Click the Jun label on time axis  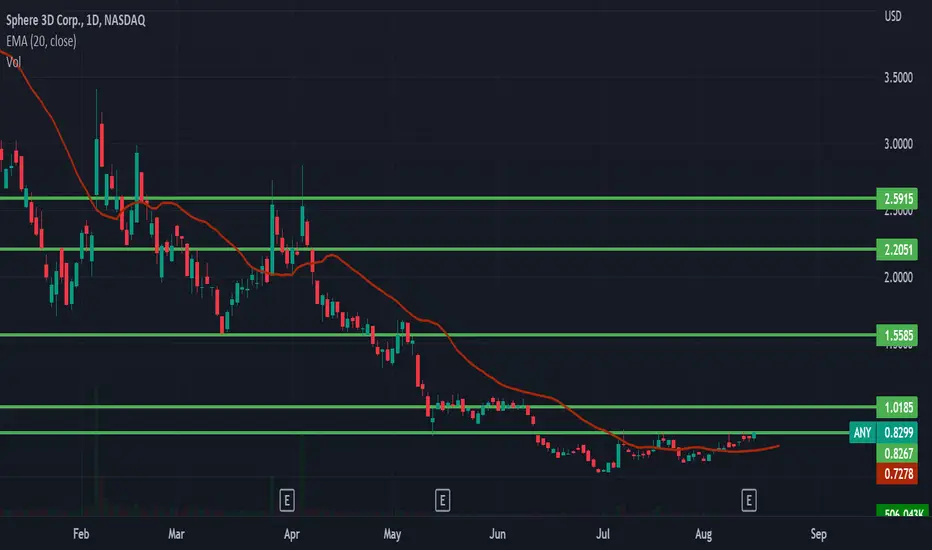click(x=498, y=534)
